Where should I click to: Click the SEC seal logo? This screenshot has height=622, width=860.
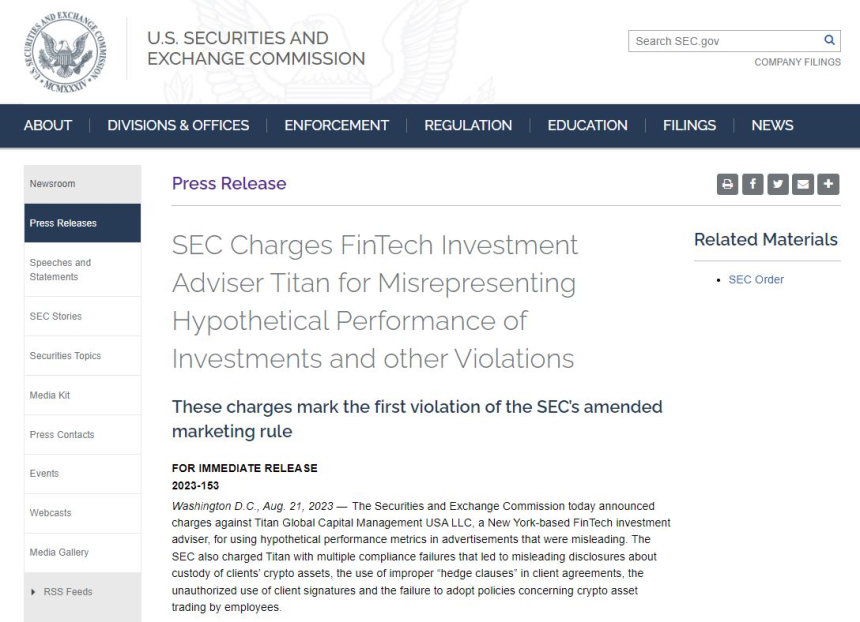pyautogui.click(x=63, y=48)
